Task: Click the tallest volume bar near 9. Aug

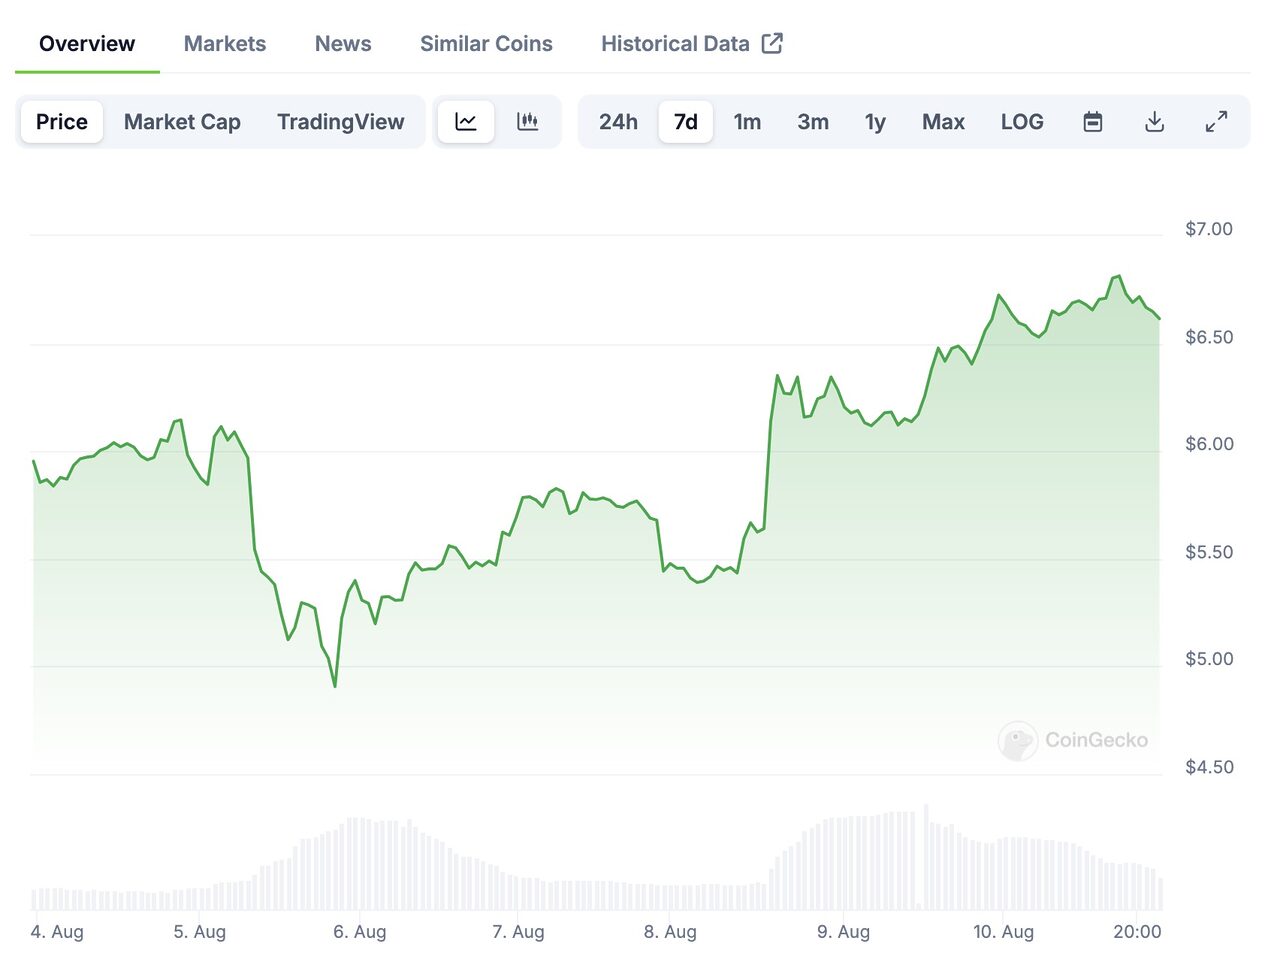Action: coord(926,857)
